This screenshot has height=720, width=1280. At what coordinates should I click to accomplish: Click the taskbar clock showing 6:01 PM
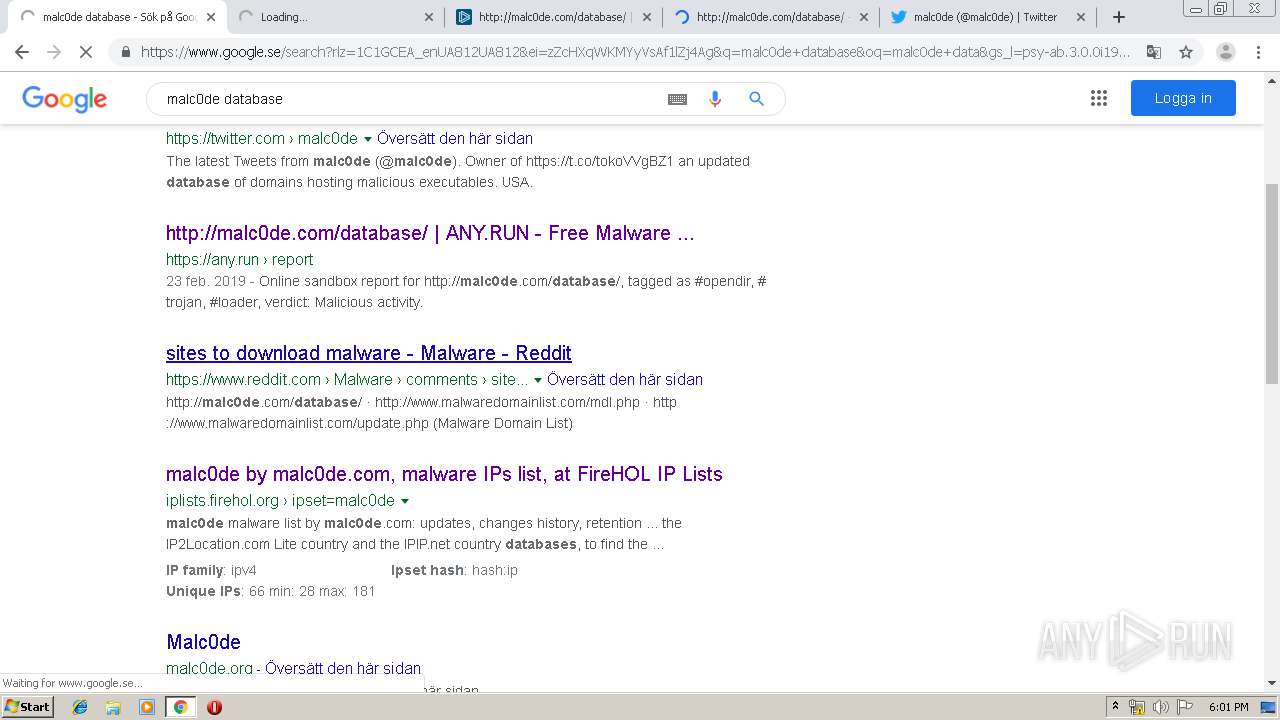click(1228, 707)
